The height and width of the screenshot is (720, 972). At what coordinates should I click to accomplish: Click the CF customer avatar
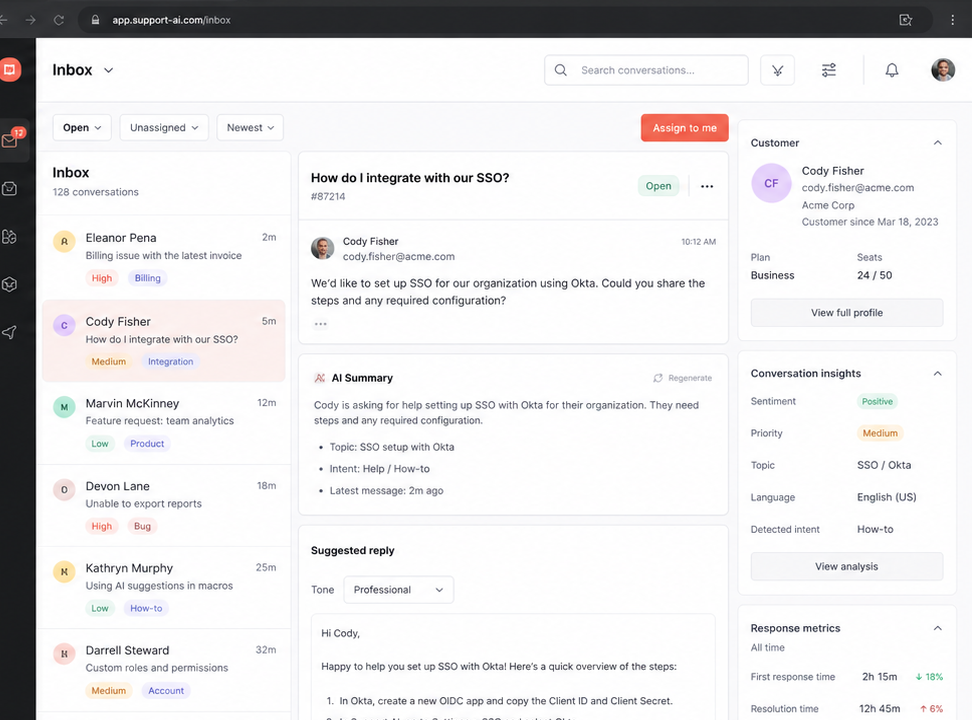click(x=771, y=183)
